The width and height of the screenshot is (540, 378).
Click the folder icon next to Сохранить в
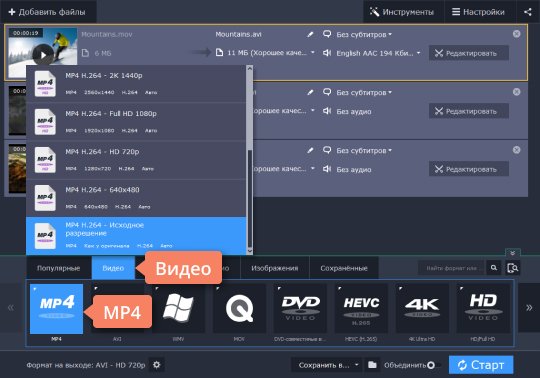pos(372,365)
